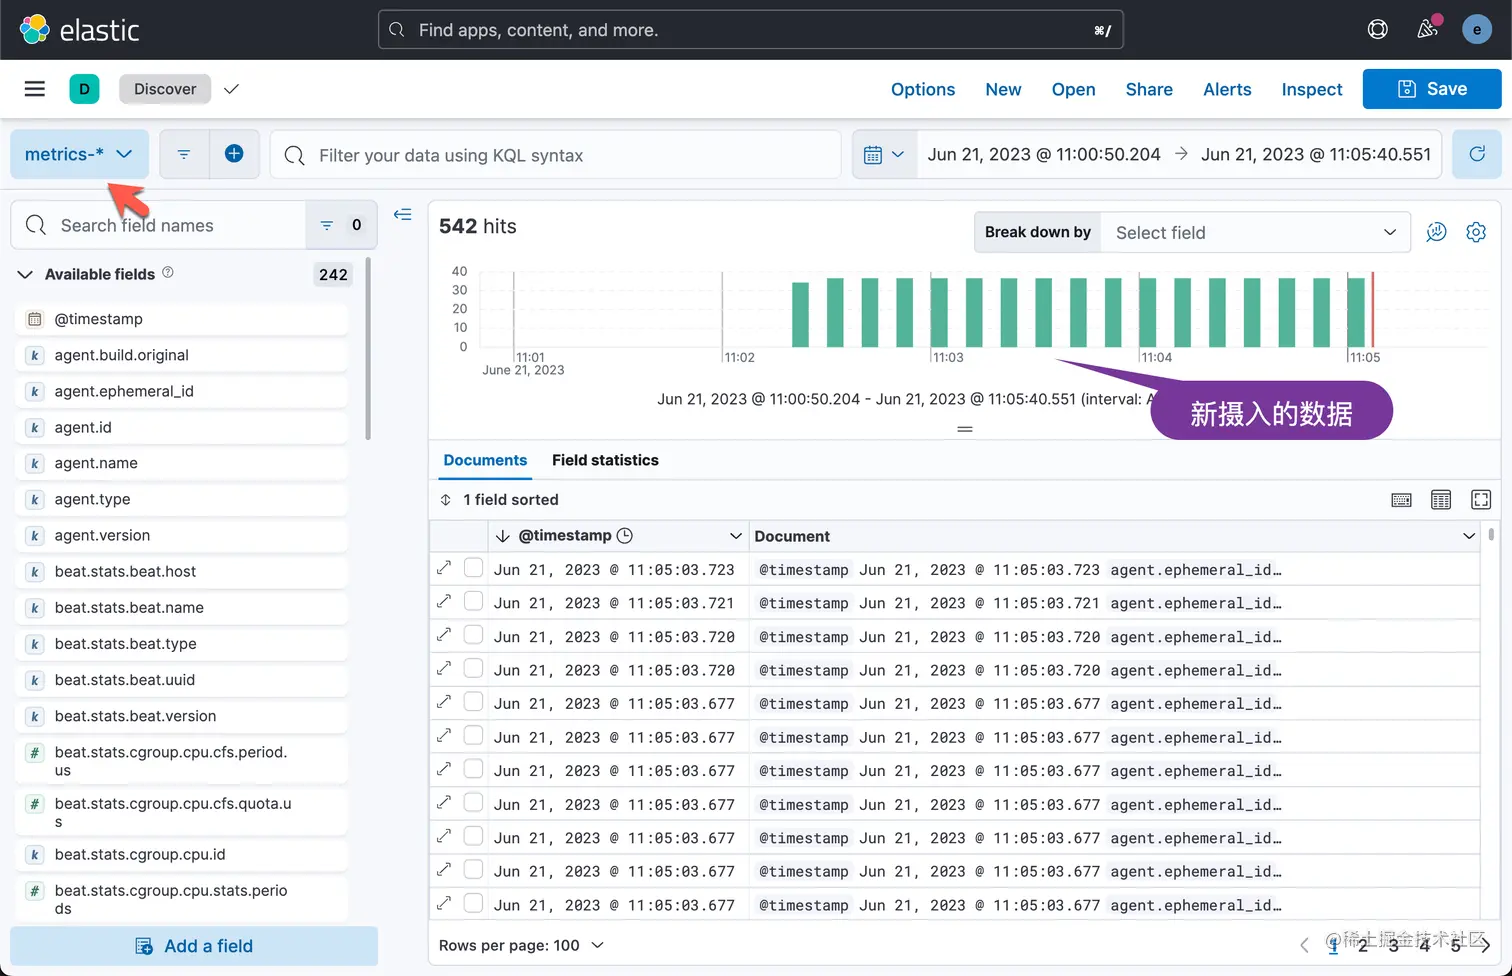Focus the Find apps, content search bar

(x=751, y=30)
